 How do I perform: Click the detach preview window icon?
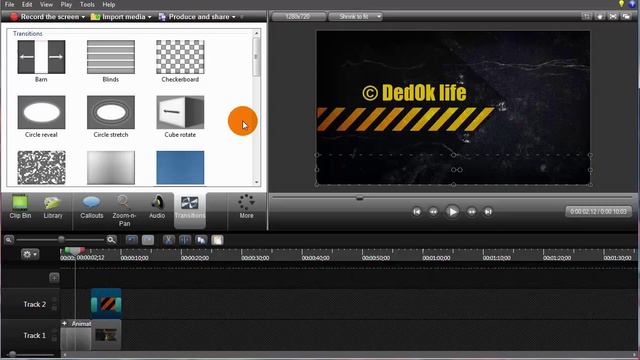point(626,16)
